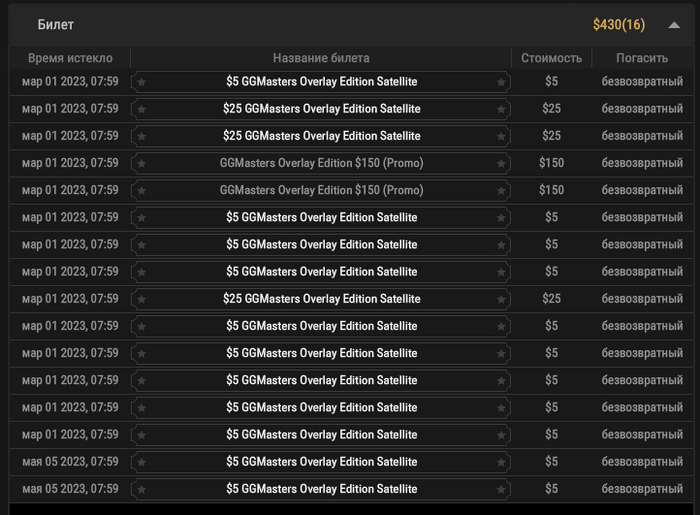700x515 pixels.
Task: Click безвозвратный in the first Promo ticket row
Action: point(642,163)
